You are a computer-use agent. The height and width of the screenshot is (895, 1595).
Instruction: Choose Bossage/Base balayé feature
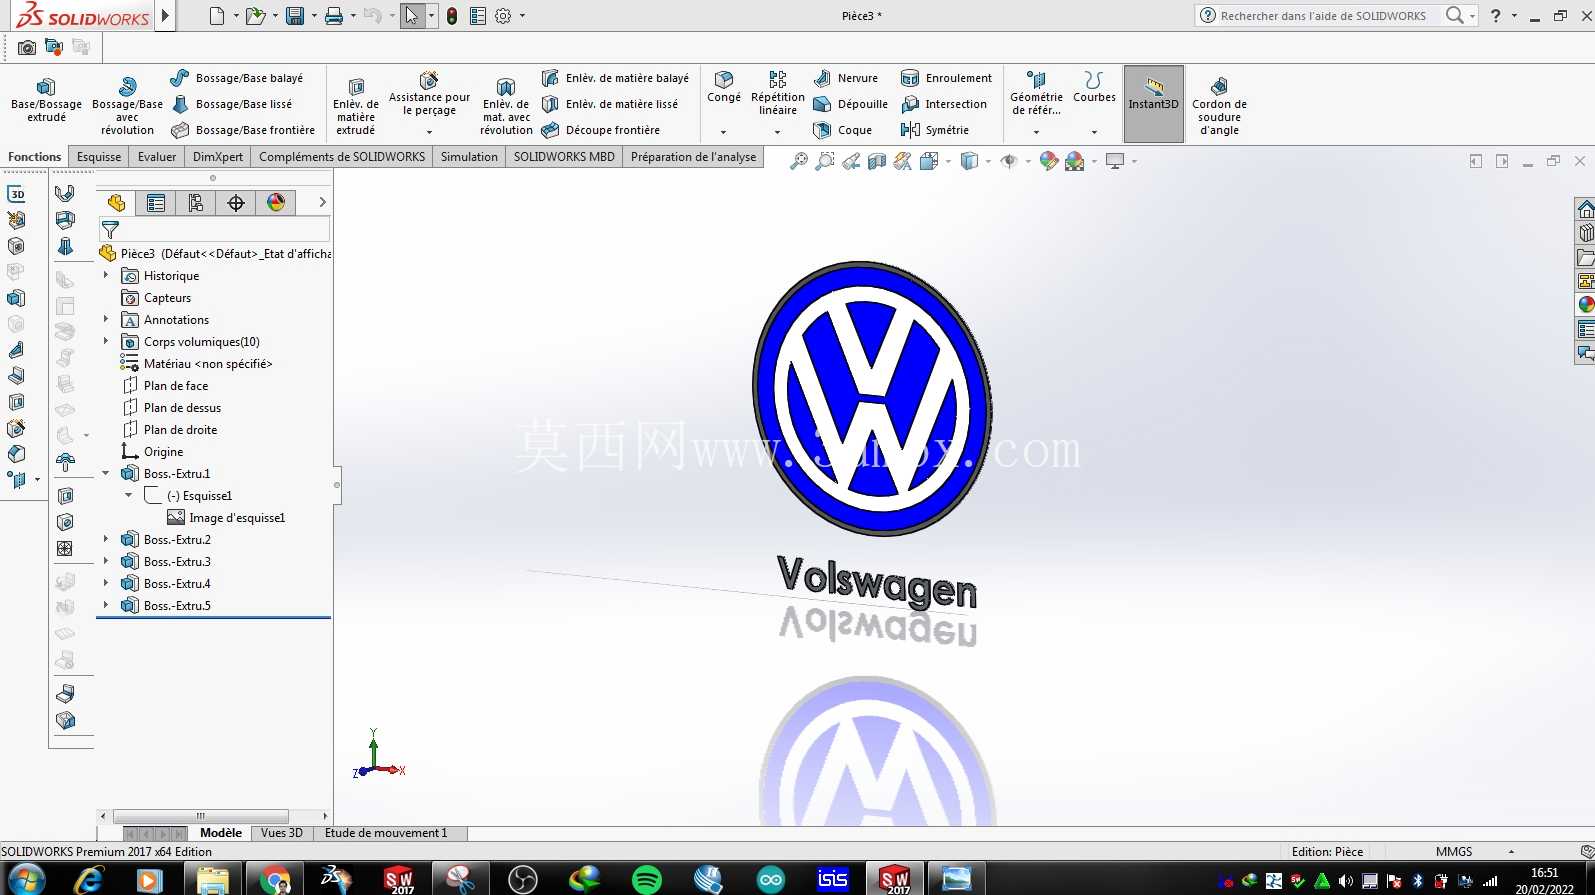click(x=237, y=78)
